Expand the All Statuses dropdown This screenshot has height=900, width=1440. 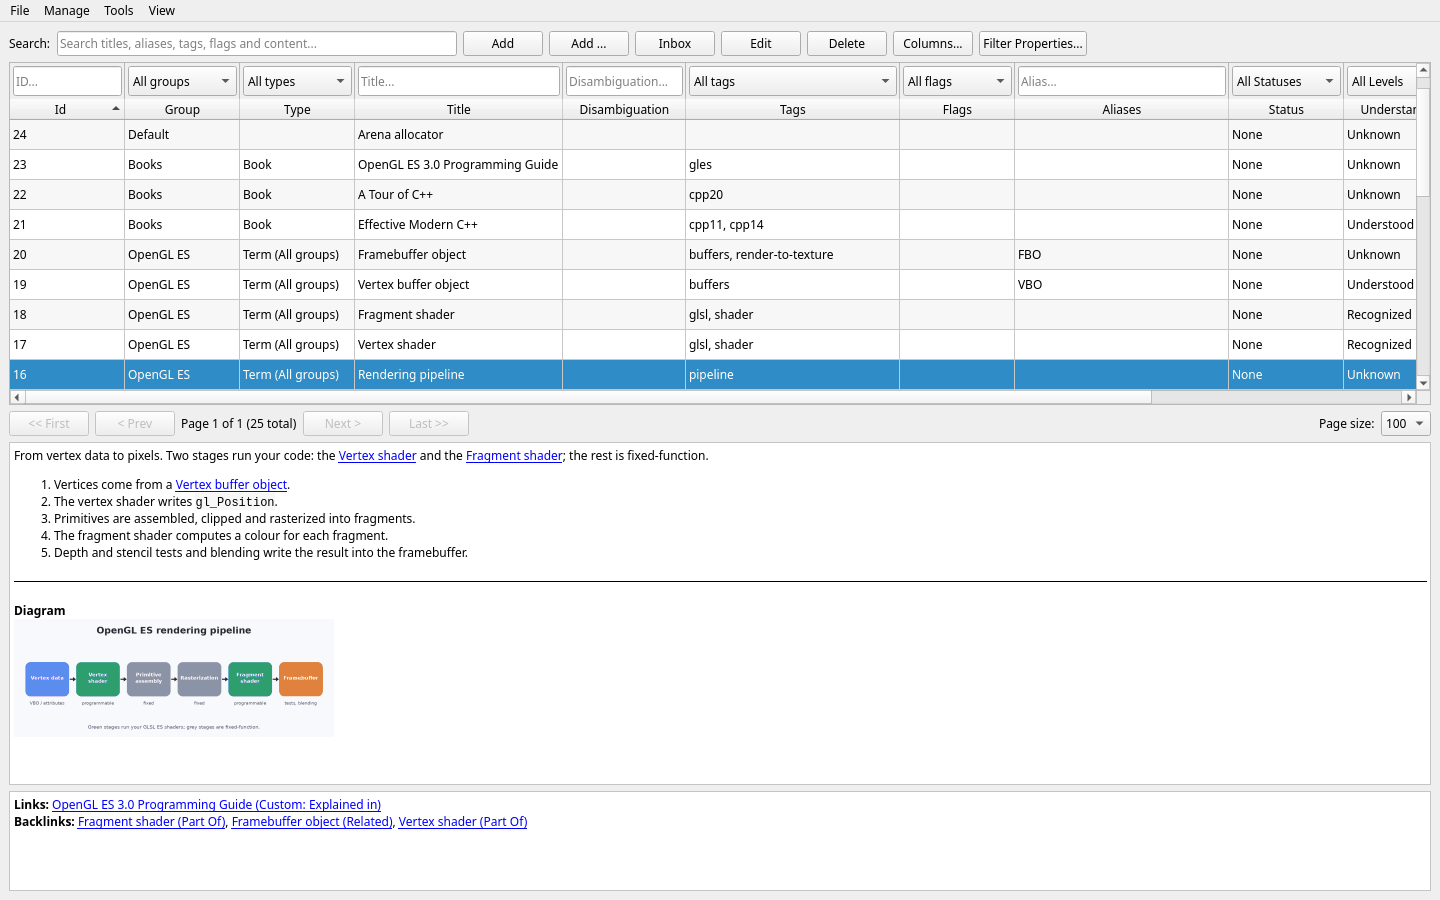(x=1286, y=81)
